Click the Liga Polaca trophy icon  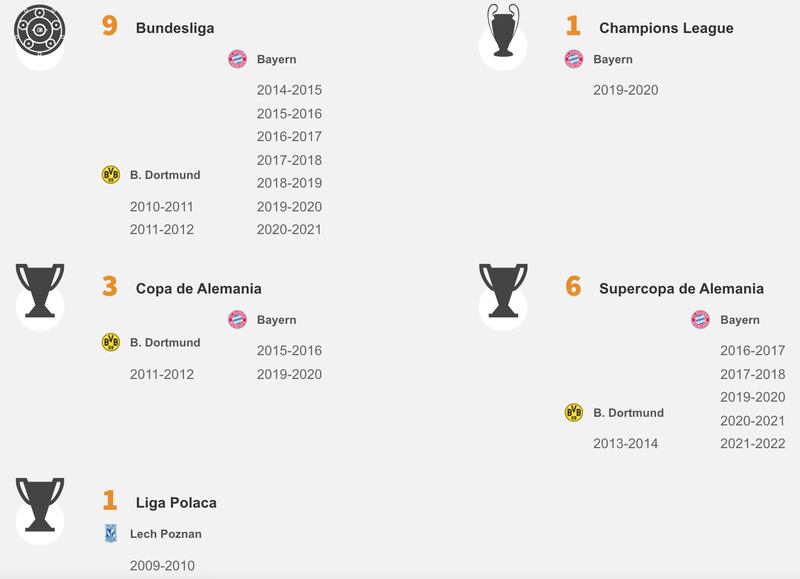pos(40,503)
